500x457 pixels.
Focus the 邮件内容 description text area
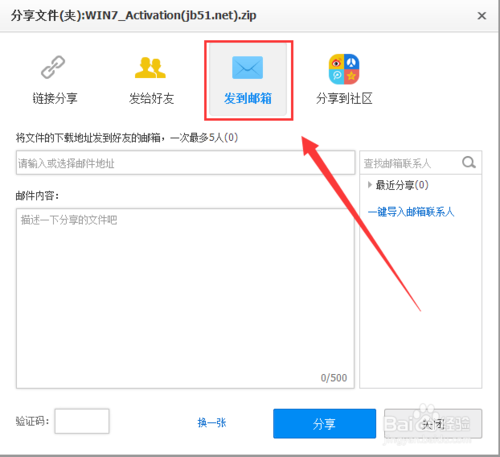(x=185, y=298)
